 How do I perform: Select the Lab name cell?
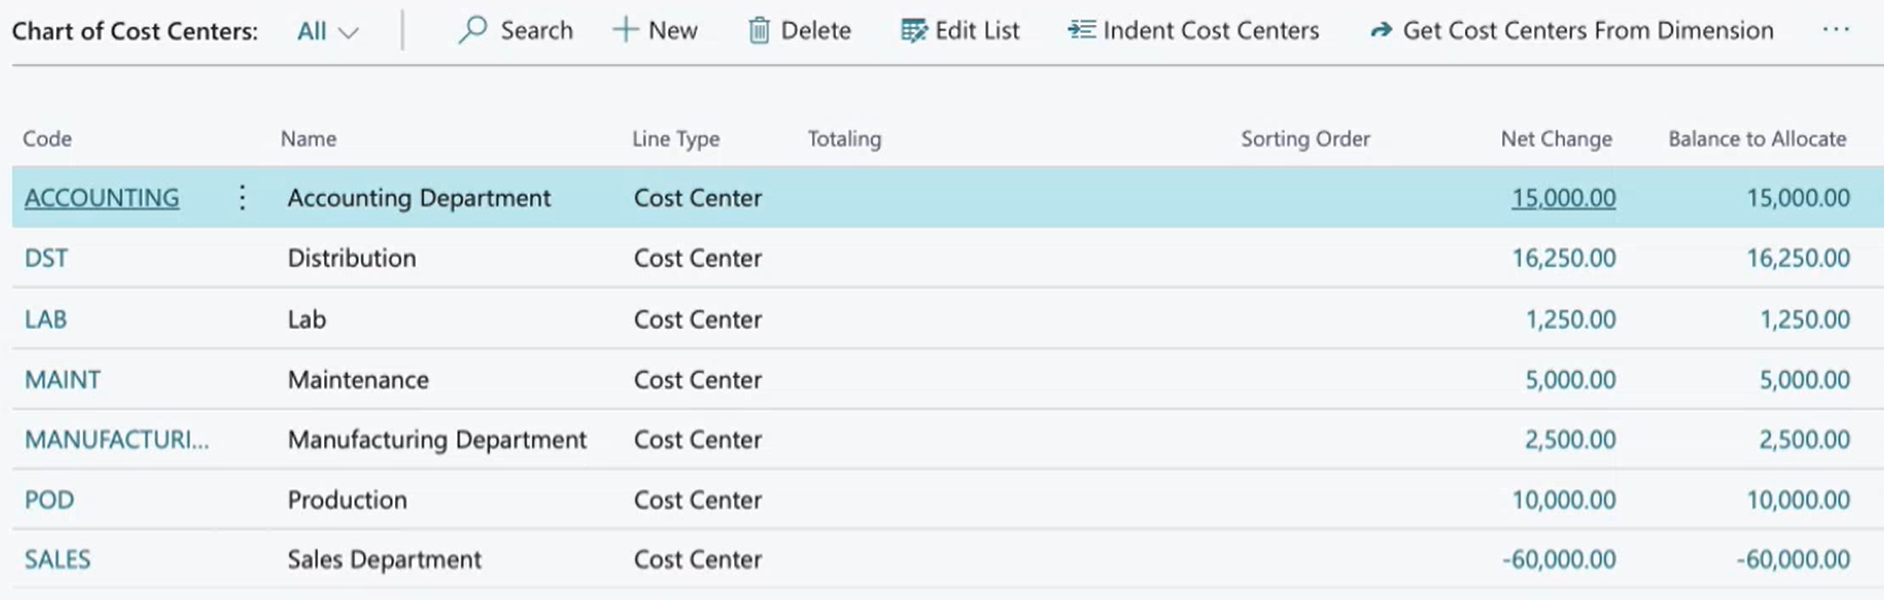[307, 319]
